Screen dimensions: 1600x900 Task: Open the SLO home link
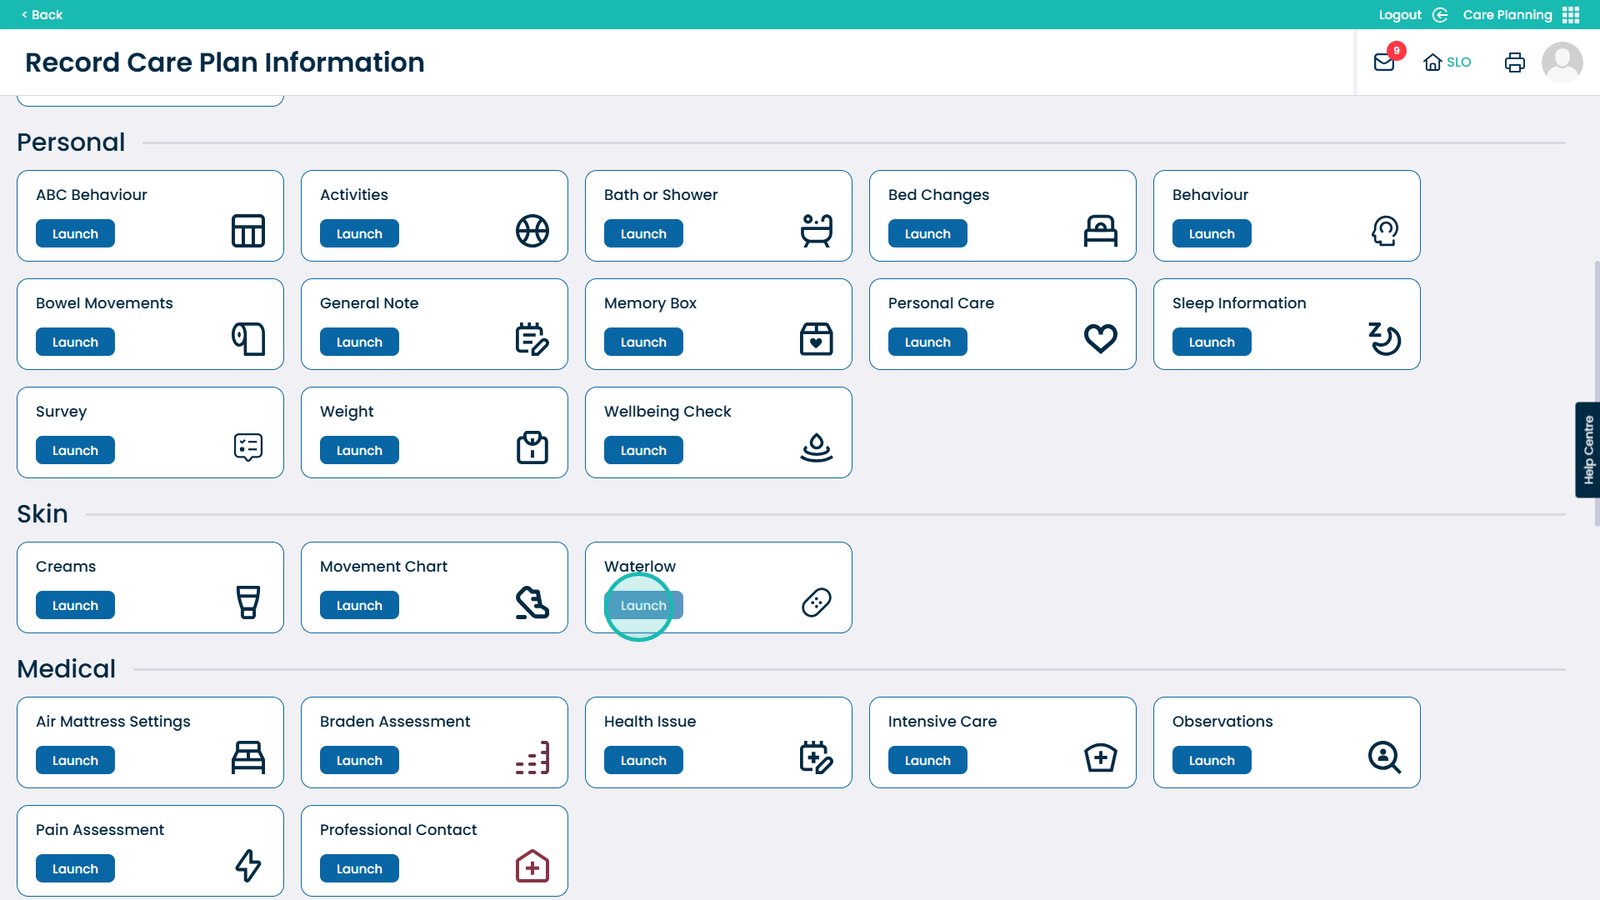[1447, 62]
